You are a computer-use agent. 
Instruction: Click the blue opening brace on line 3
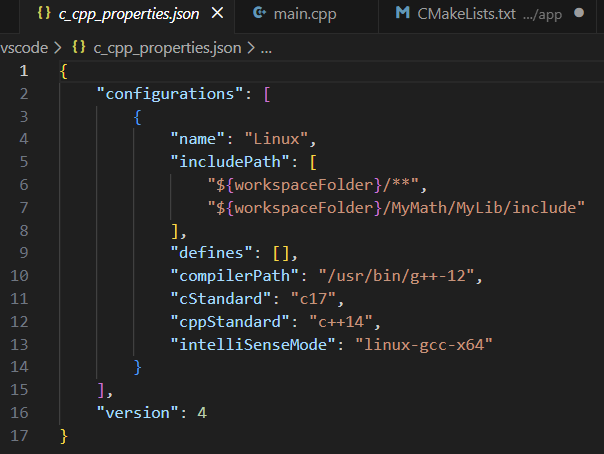pos(138,117)
